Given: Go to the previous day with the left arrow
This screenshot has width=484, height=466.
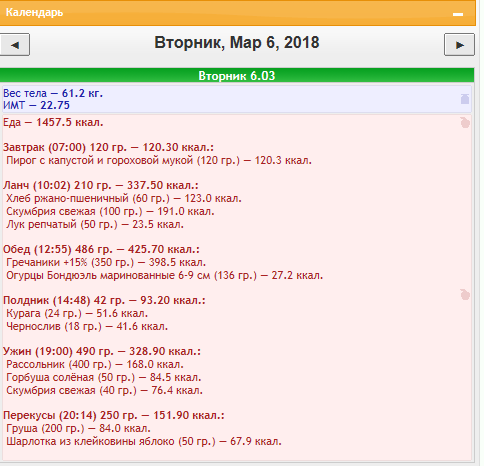Looking at the screenshot, I should click(15, 45).
